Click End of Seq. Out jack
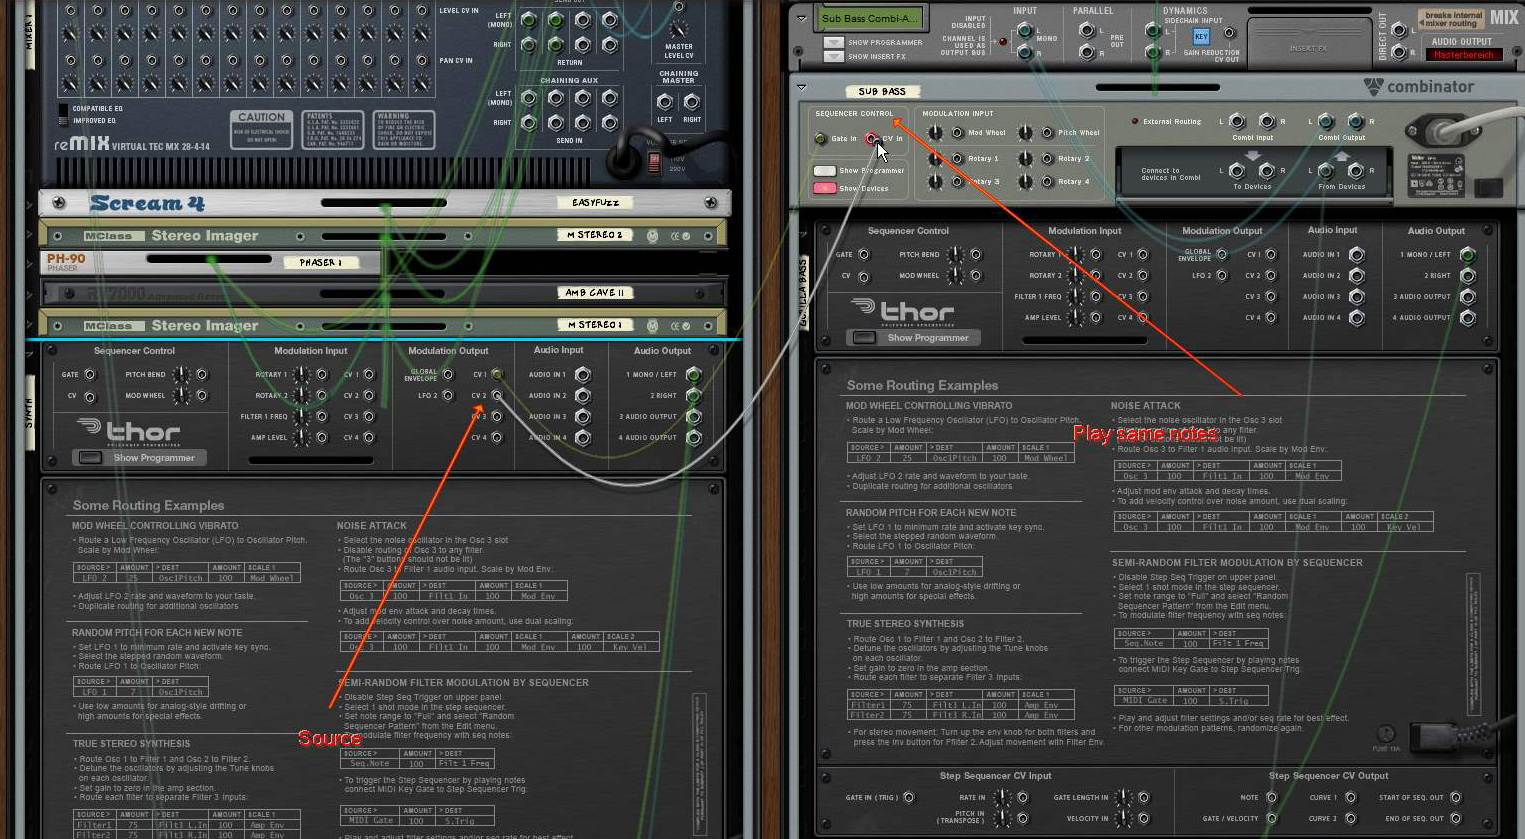The width and height of the screenshot is (1525, 839). 1455,818
